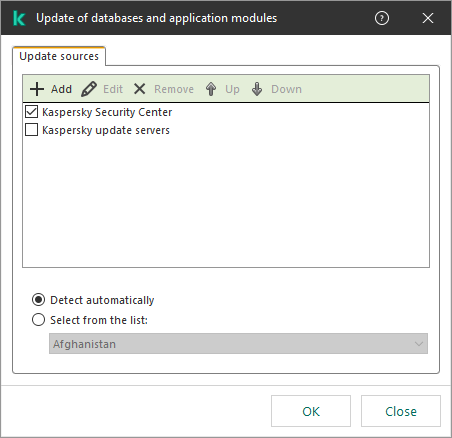Click the Down label in toolbar
This screenshot has width=452, height=438.
pyautogui.click(x=286, y=89)
